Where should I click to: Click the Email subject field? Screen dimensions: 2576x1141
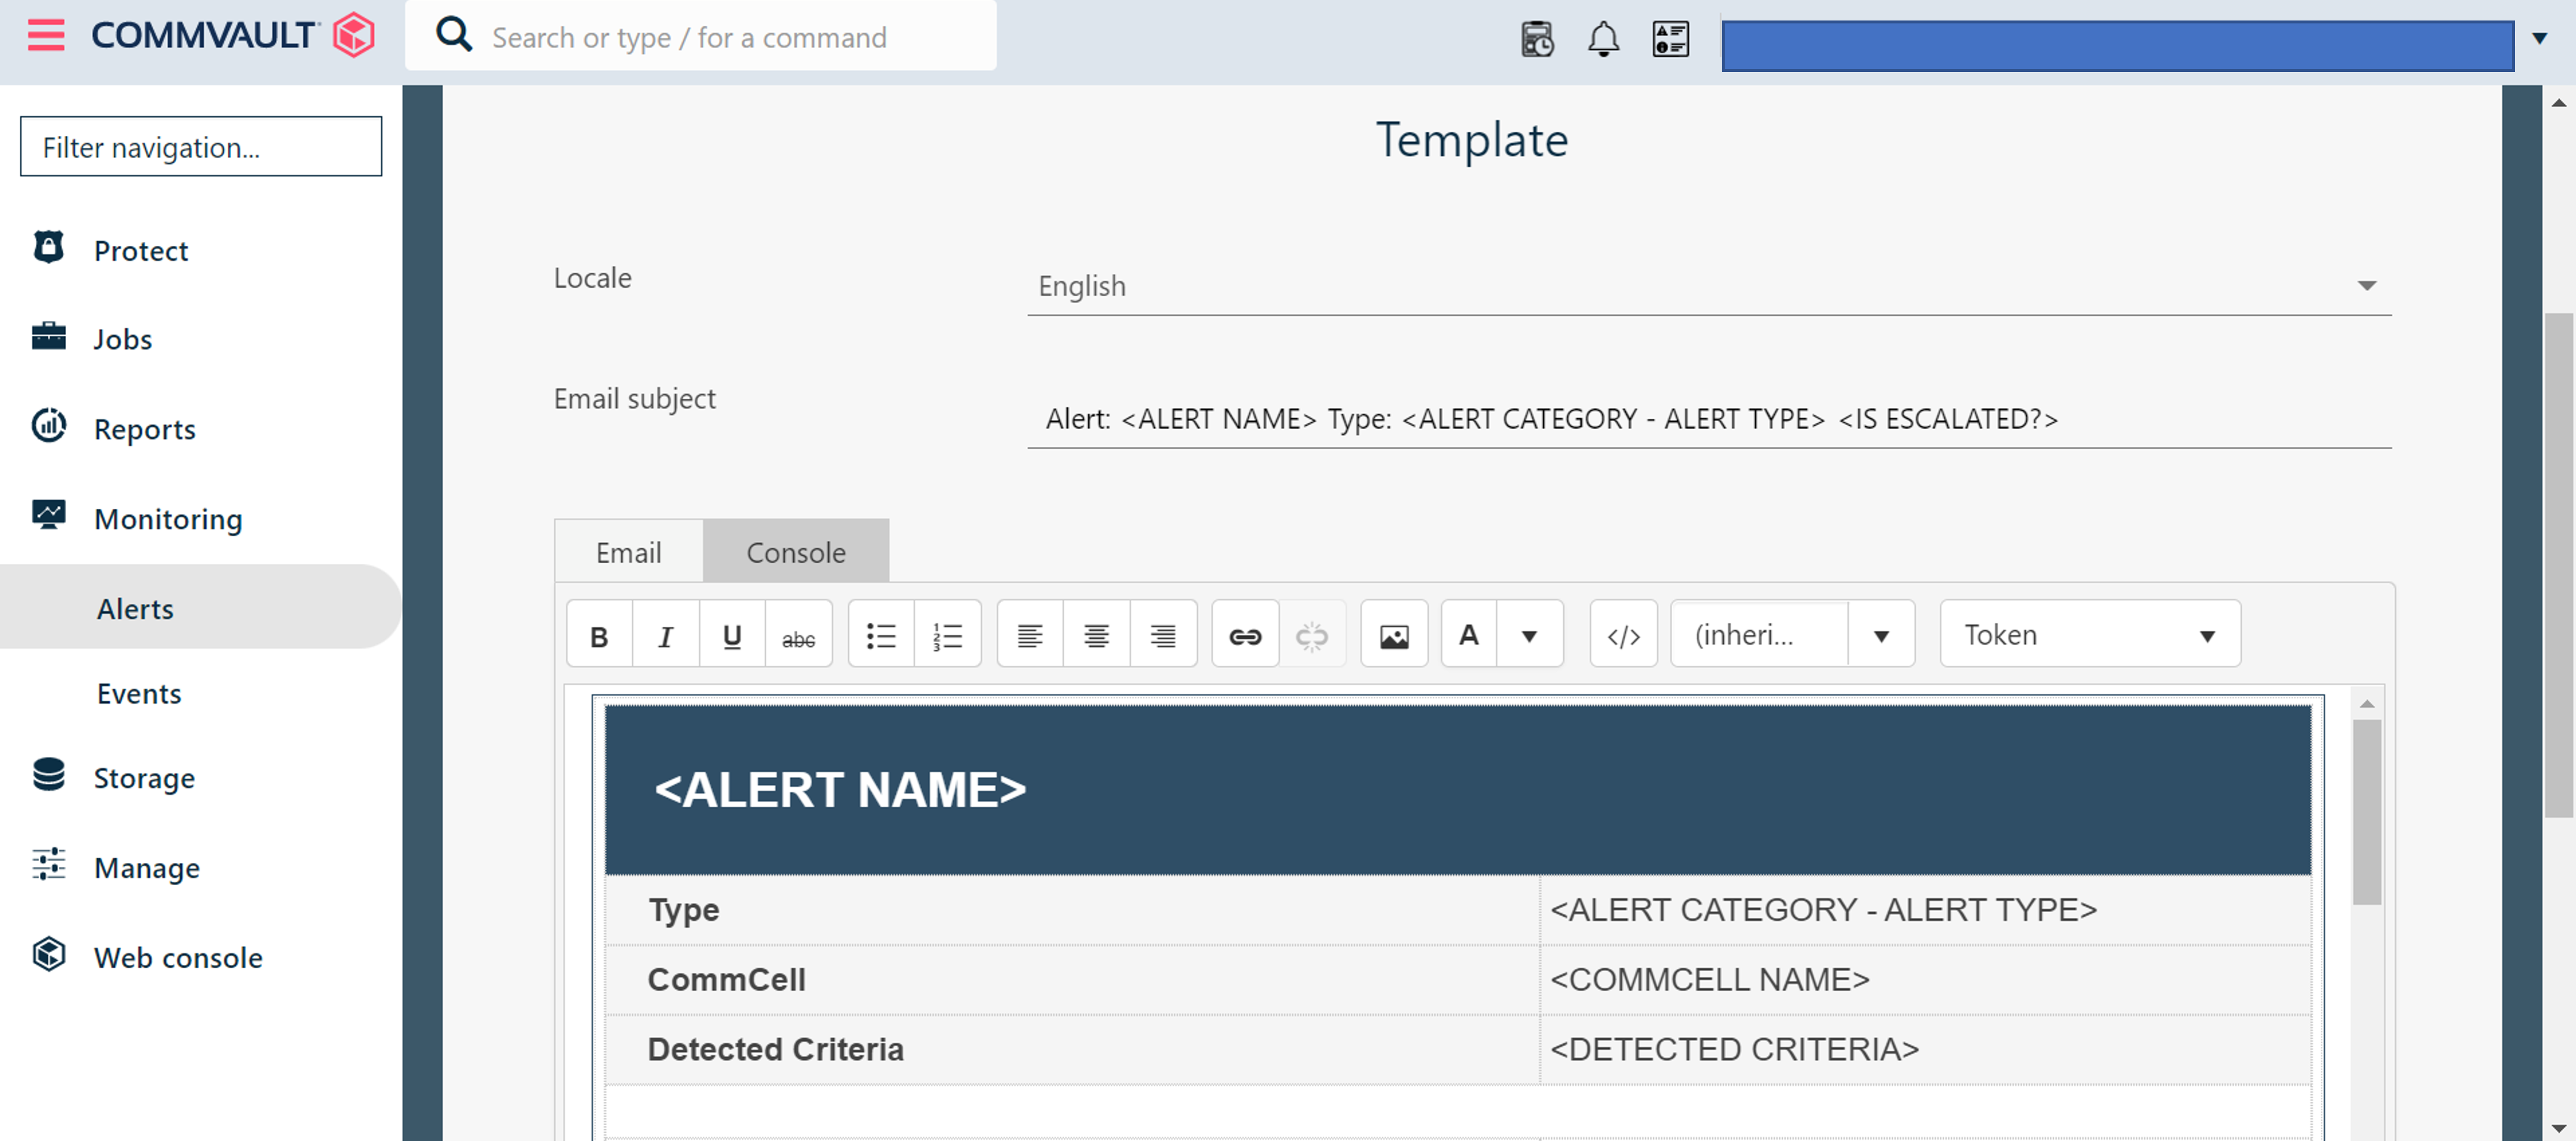pos(1708,419)
